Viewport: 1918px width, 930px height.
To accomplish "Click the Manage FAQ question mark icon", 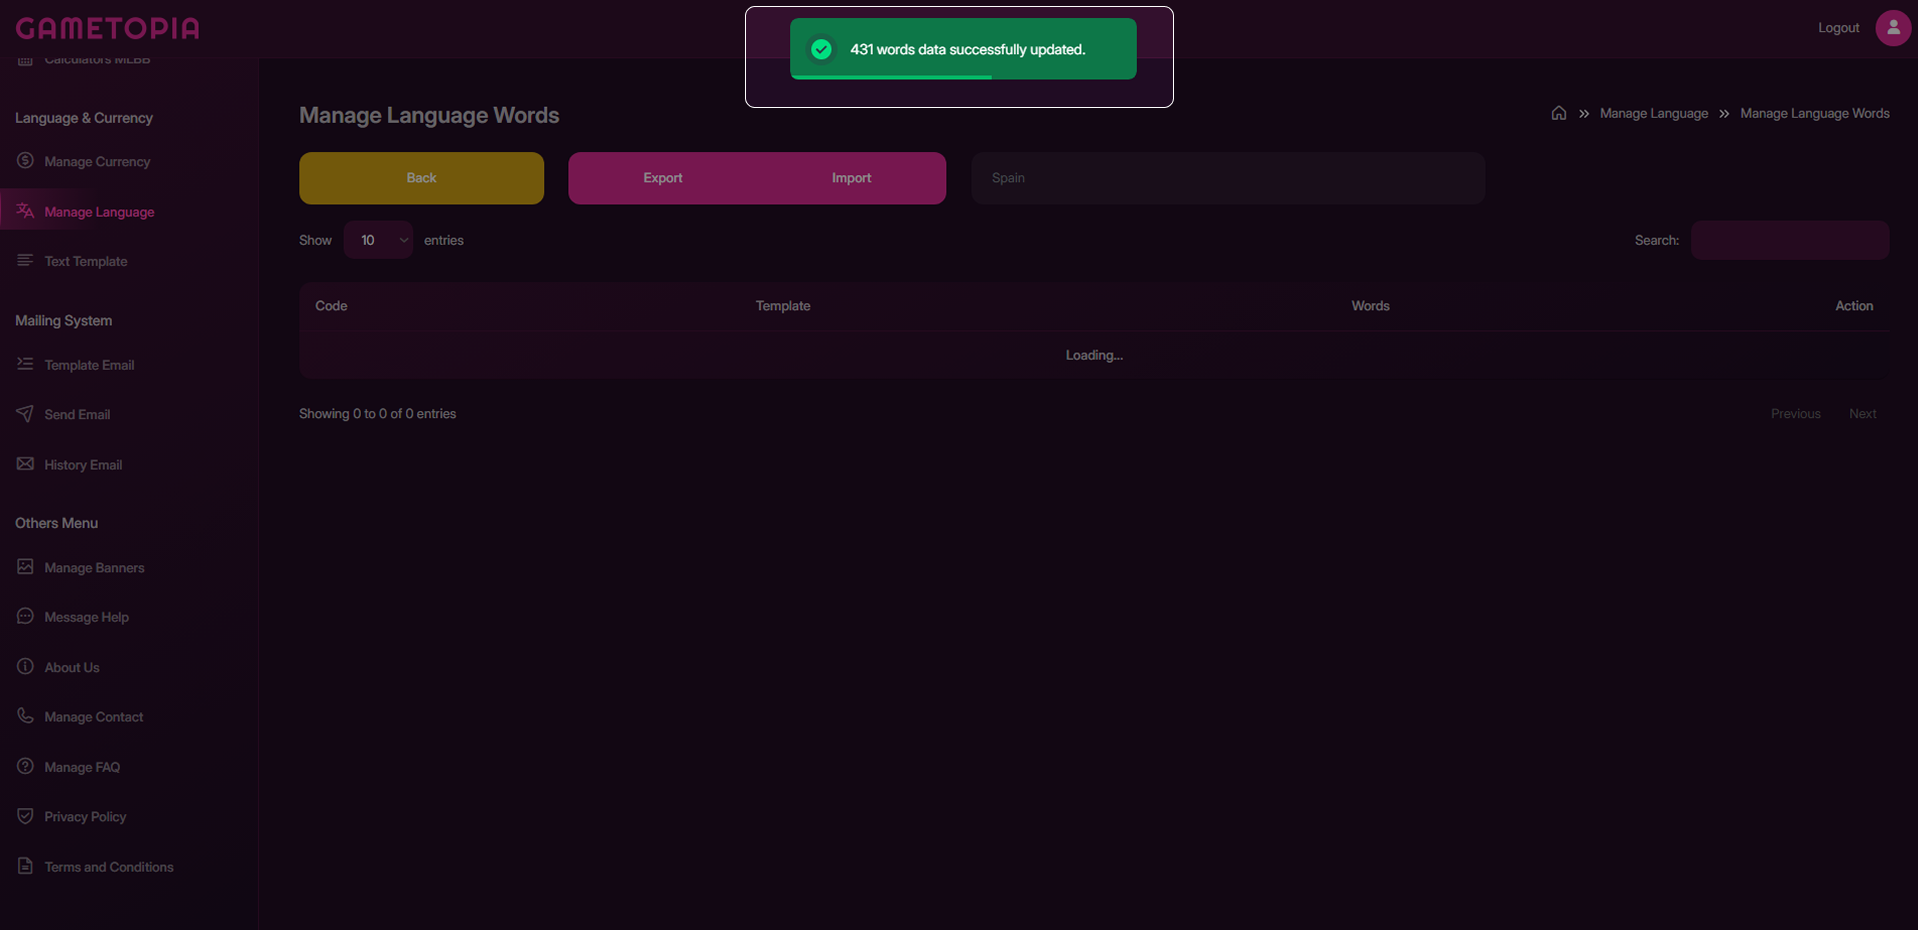I will click(x=25, y=766).
